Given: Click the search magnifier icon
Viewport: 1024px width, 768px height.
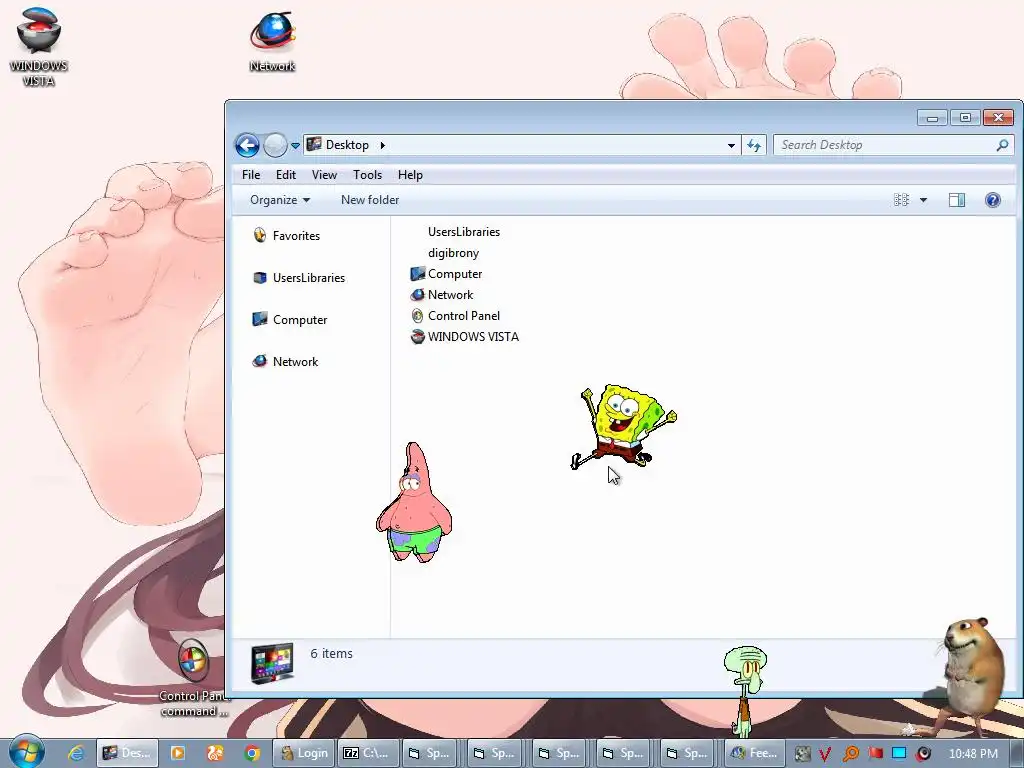Looking at the screenshot, I should (x=1002, y=145).
